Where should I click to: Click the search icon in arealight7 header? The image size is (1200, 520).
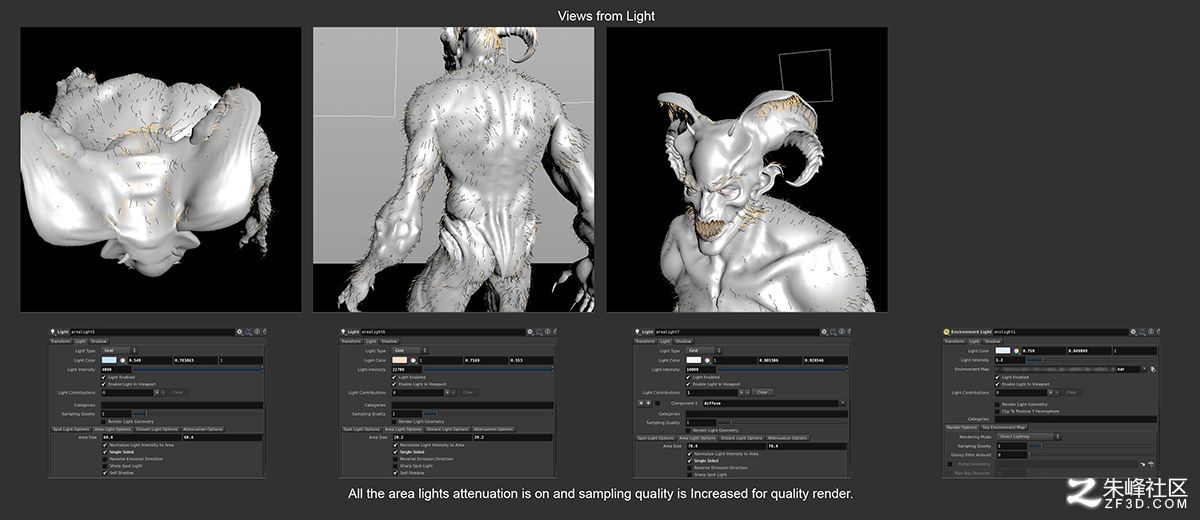(833, 332)
